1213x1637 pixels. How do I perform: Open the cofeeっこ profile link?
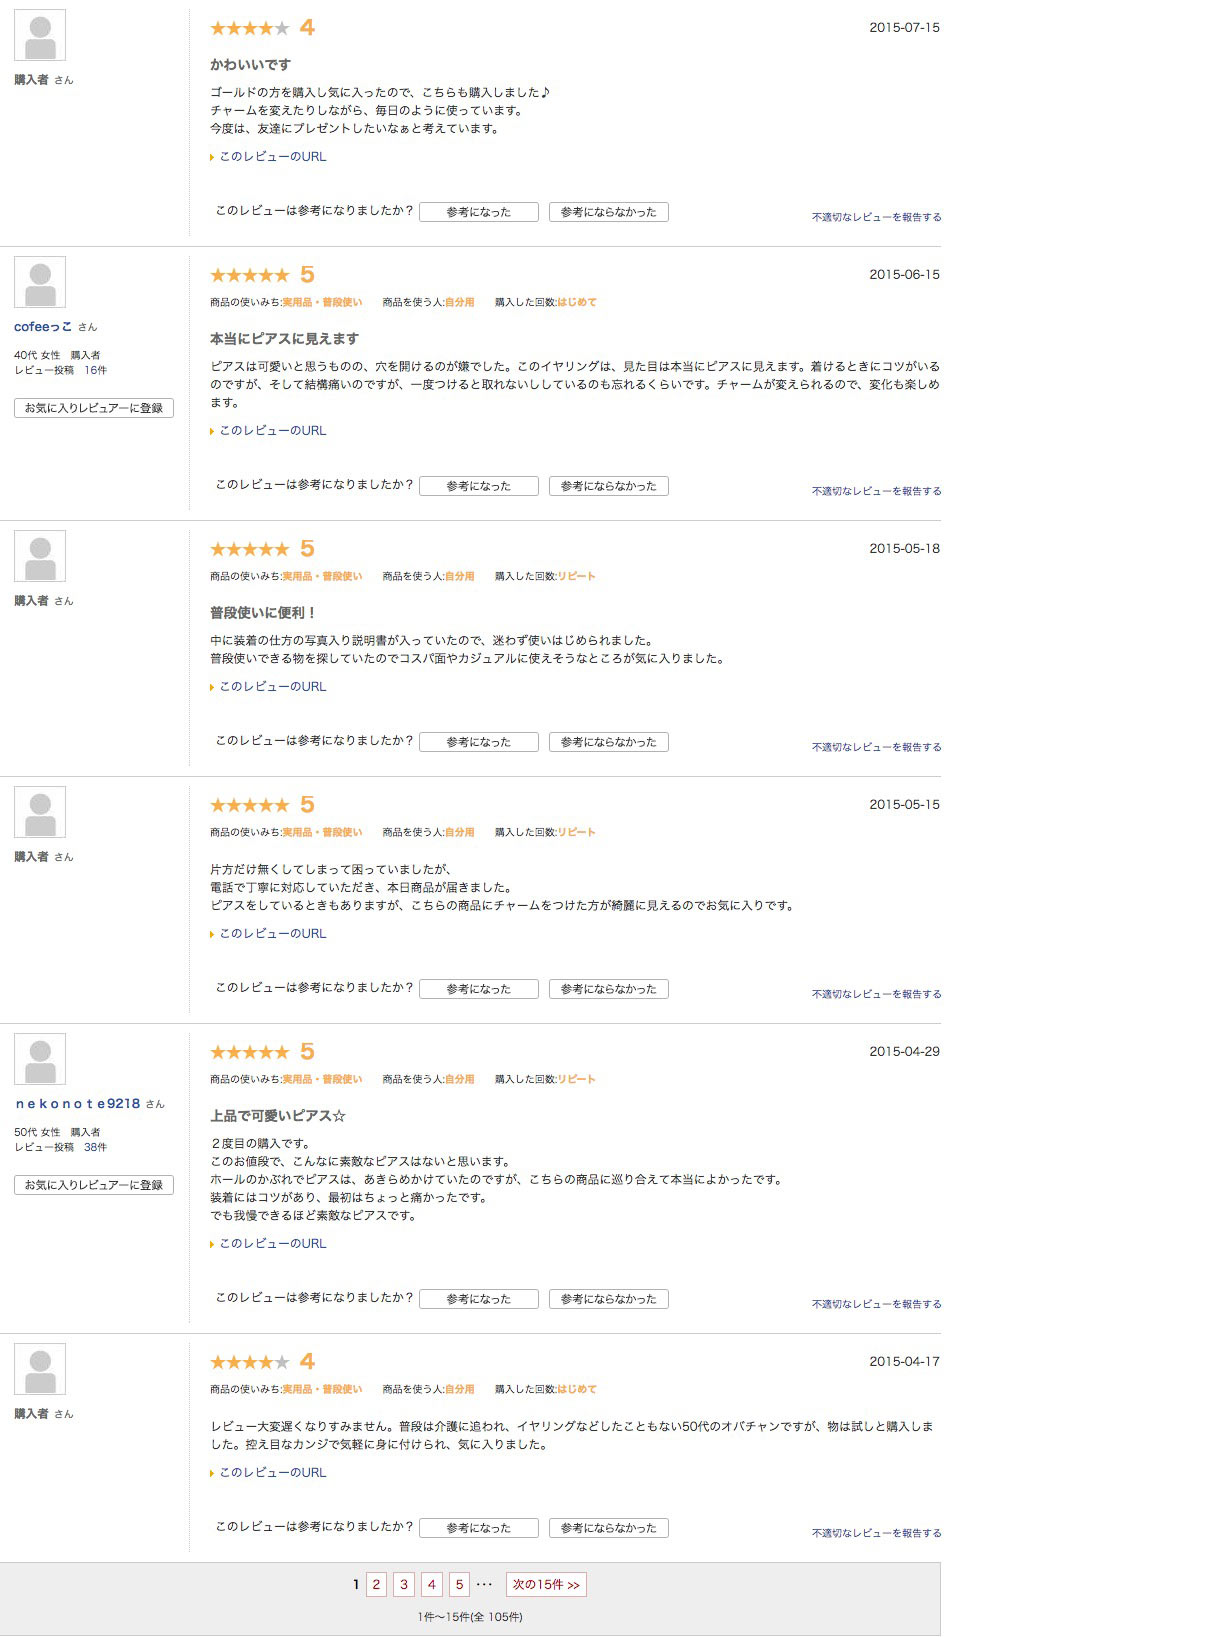[x=43, y=327]
